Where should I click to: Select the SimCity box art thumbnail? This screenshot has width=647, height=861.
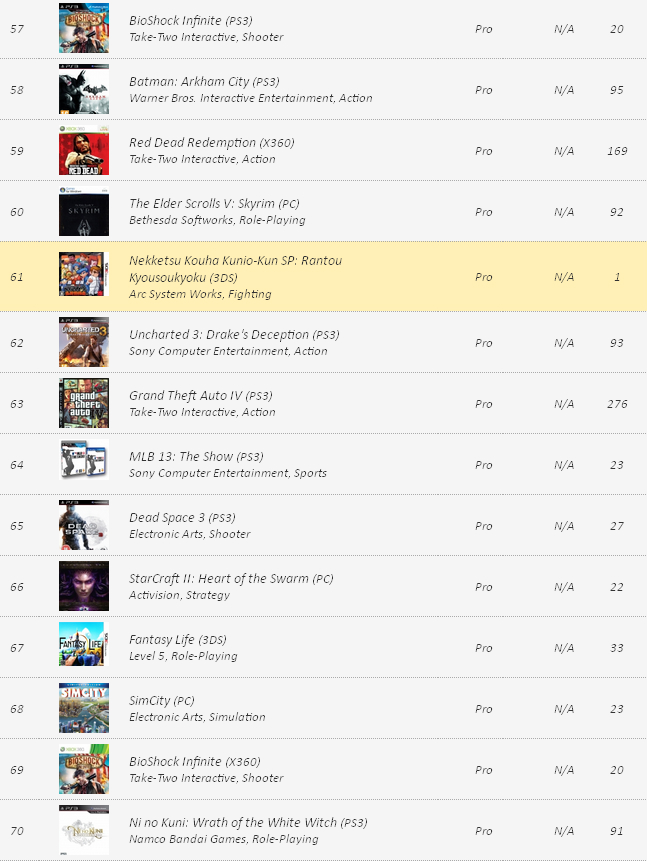pos(84,709)
